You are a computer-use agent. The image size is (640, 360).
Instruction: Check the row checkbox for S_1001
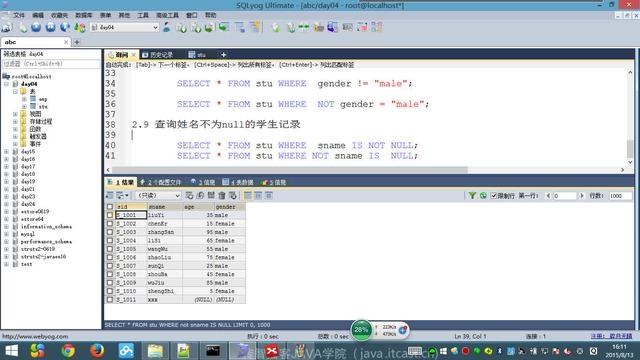click(110, 215)
